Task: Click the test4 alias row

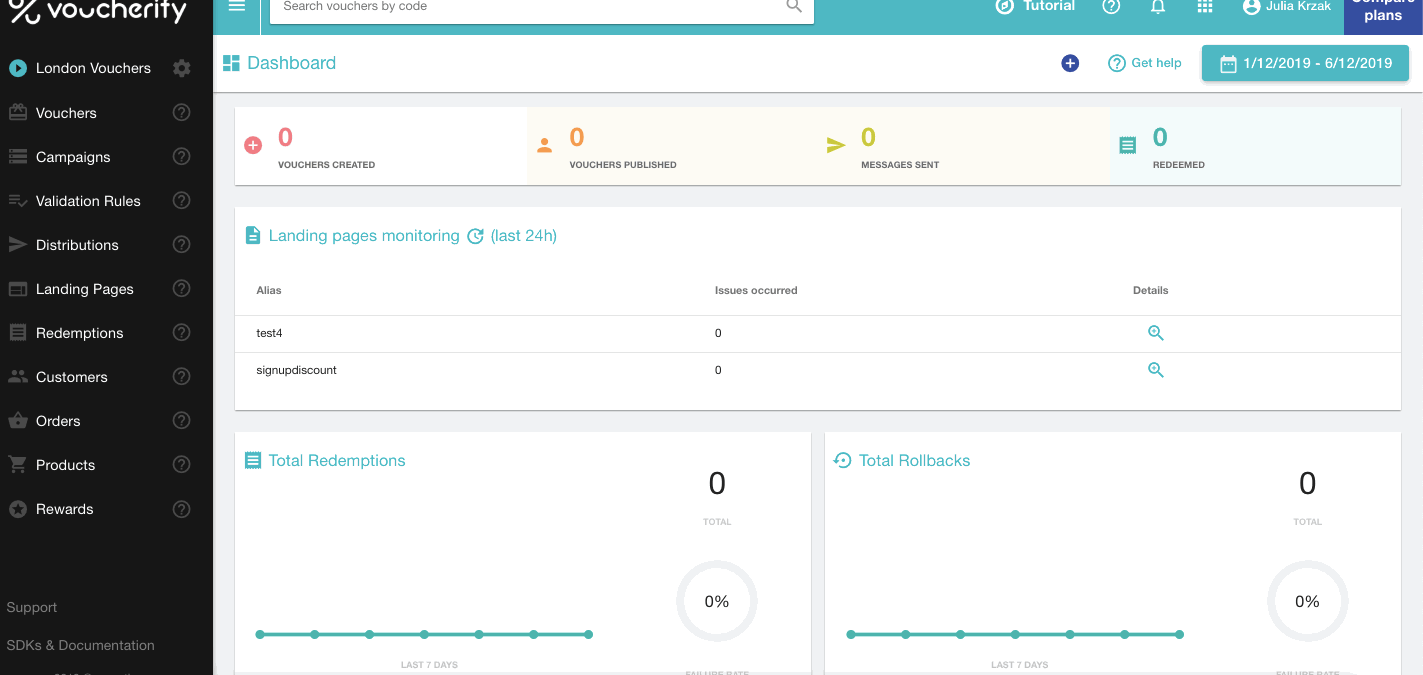Action: (817, 333)
